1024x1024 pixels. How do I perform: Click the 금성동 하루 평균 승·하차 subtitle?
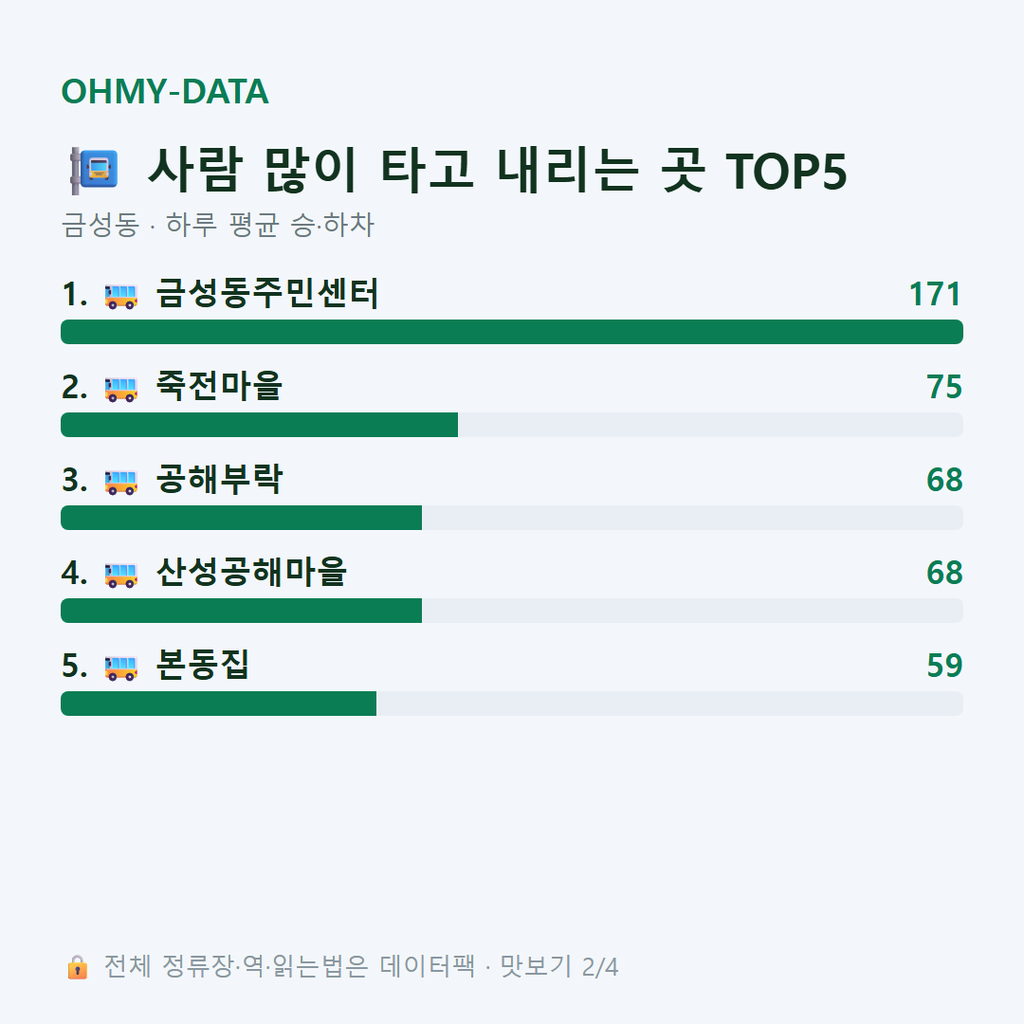217,225
